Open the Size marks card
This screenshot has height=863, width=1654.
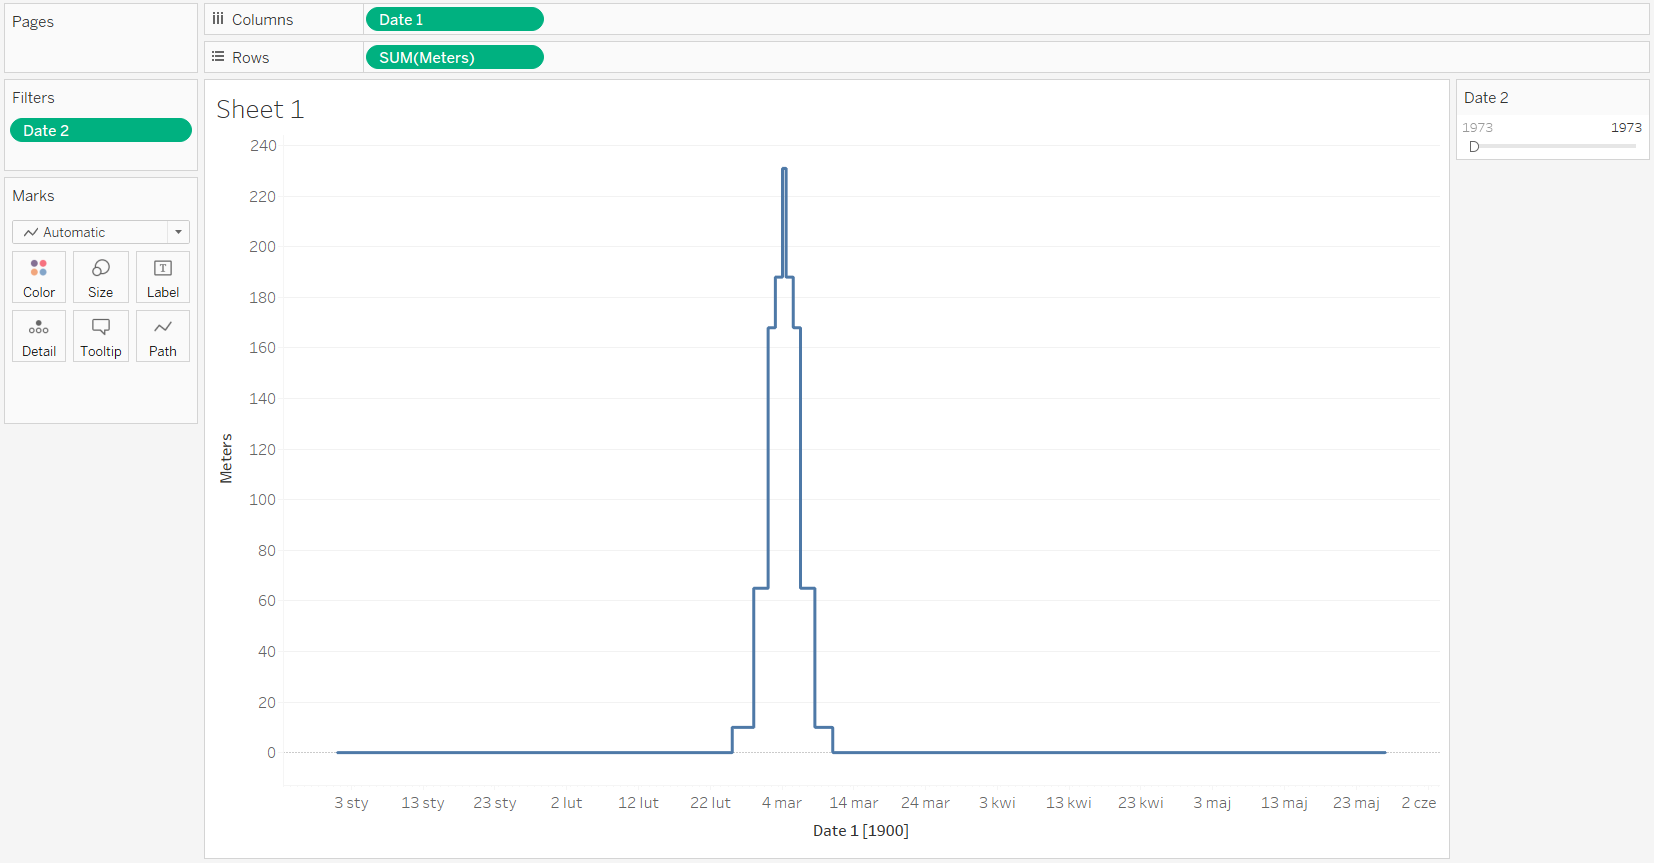pos(100,277)
